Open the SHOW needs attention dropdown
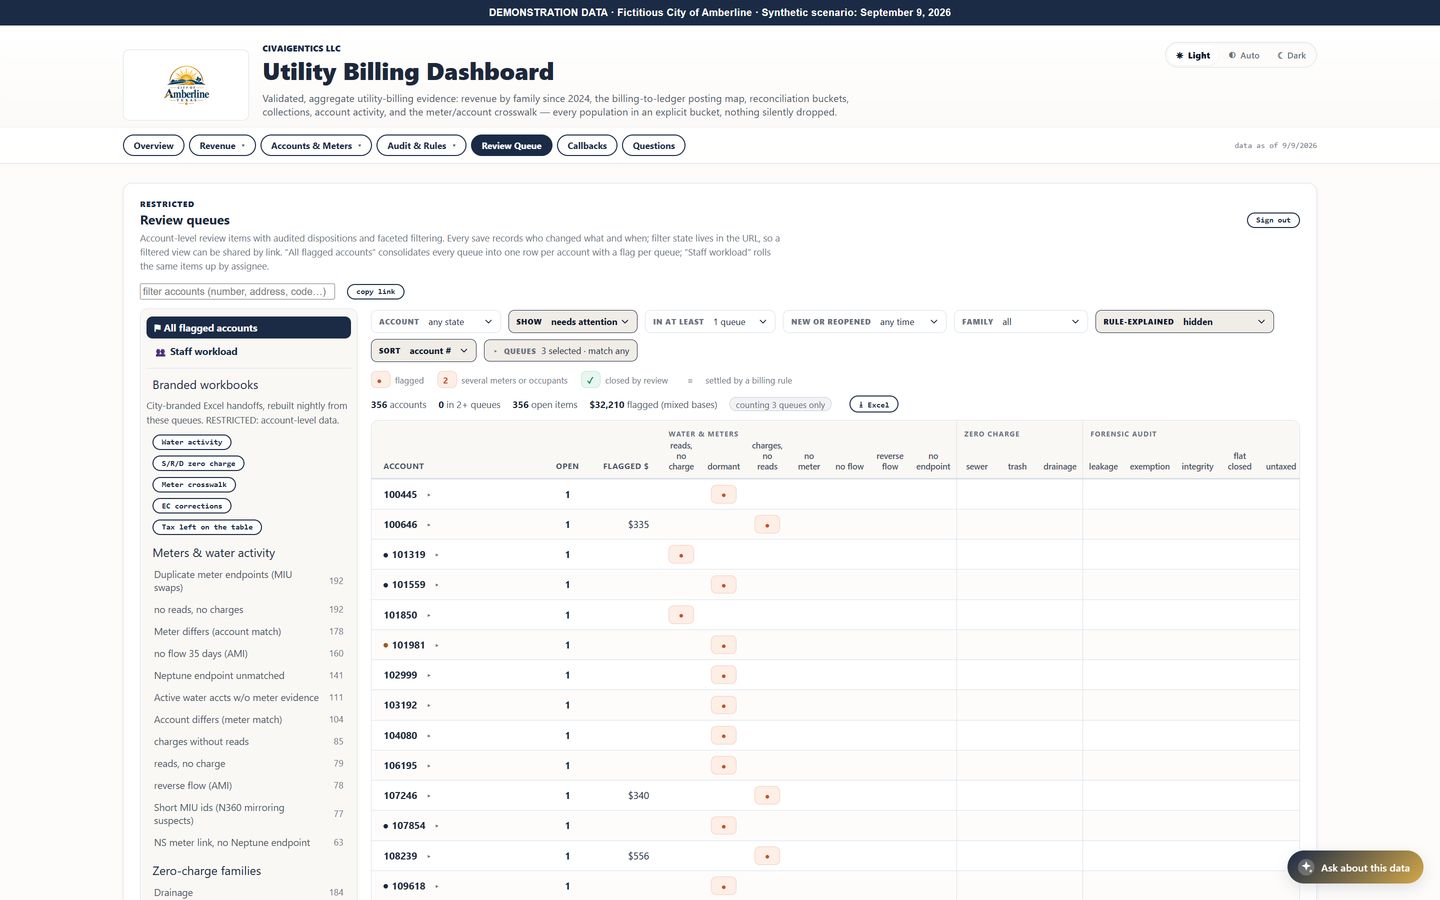1440x900 pixels. pyautogui.click(x=573, y=322)
